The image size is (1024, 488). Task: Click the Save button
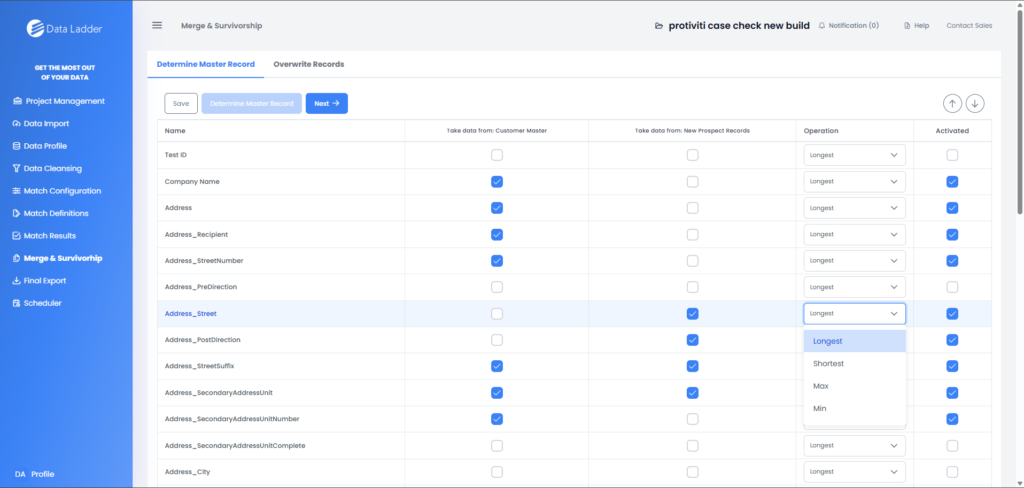[181, 103]
